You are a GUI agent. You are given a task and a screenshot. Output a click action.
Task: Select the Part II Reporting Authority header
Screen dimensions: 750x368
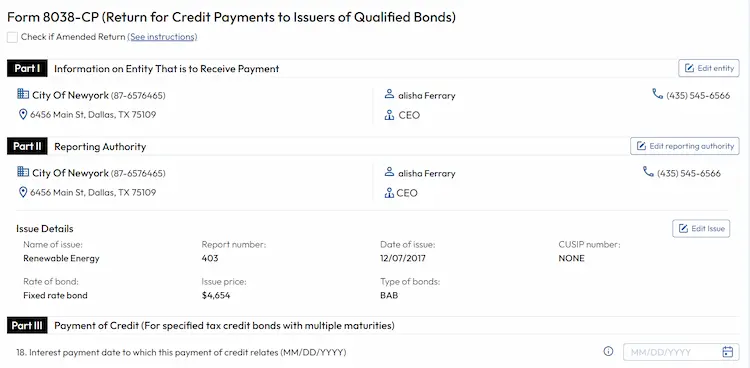click(77, 146)
